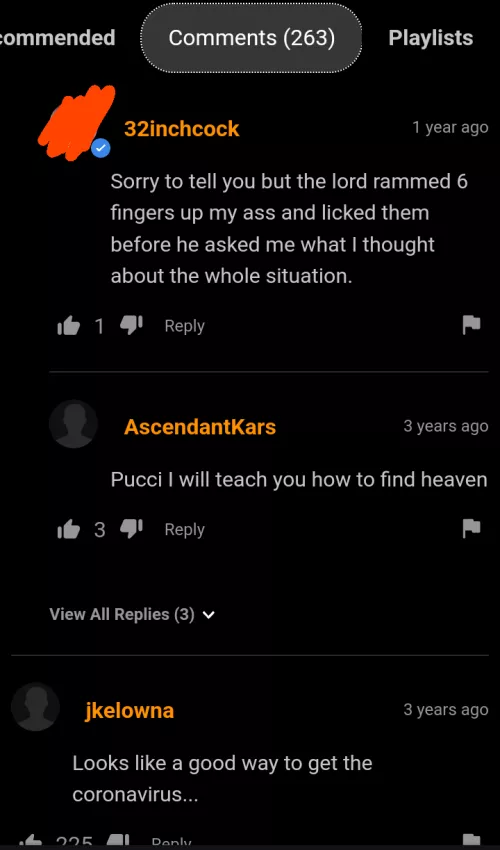Image resolution: width=500 pixels, height=850 pixels.
Task: Report AscendantKars' comment with flag icon
Action: (471, 529)
